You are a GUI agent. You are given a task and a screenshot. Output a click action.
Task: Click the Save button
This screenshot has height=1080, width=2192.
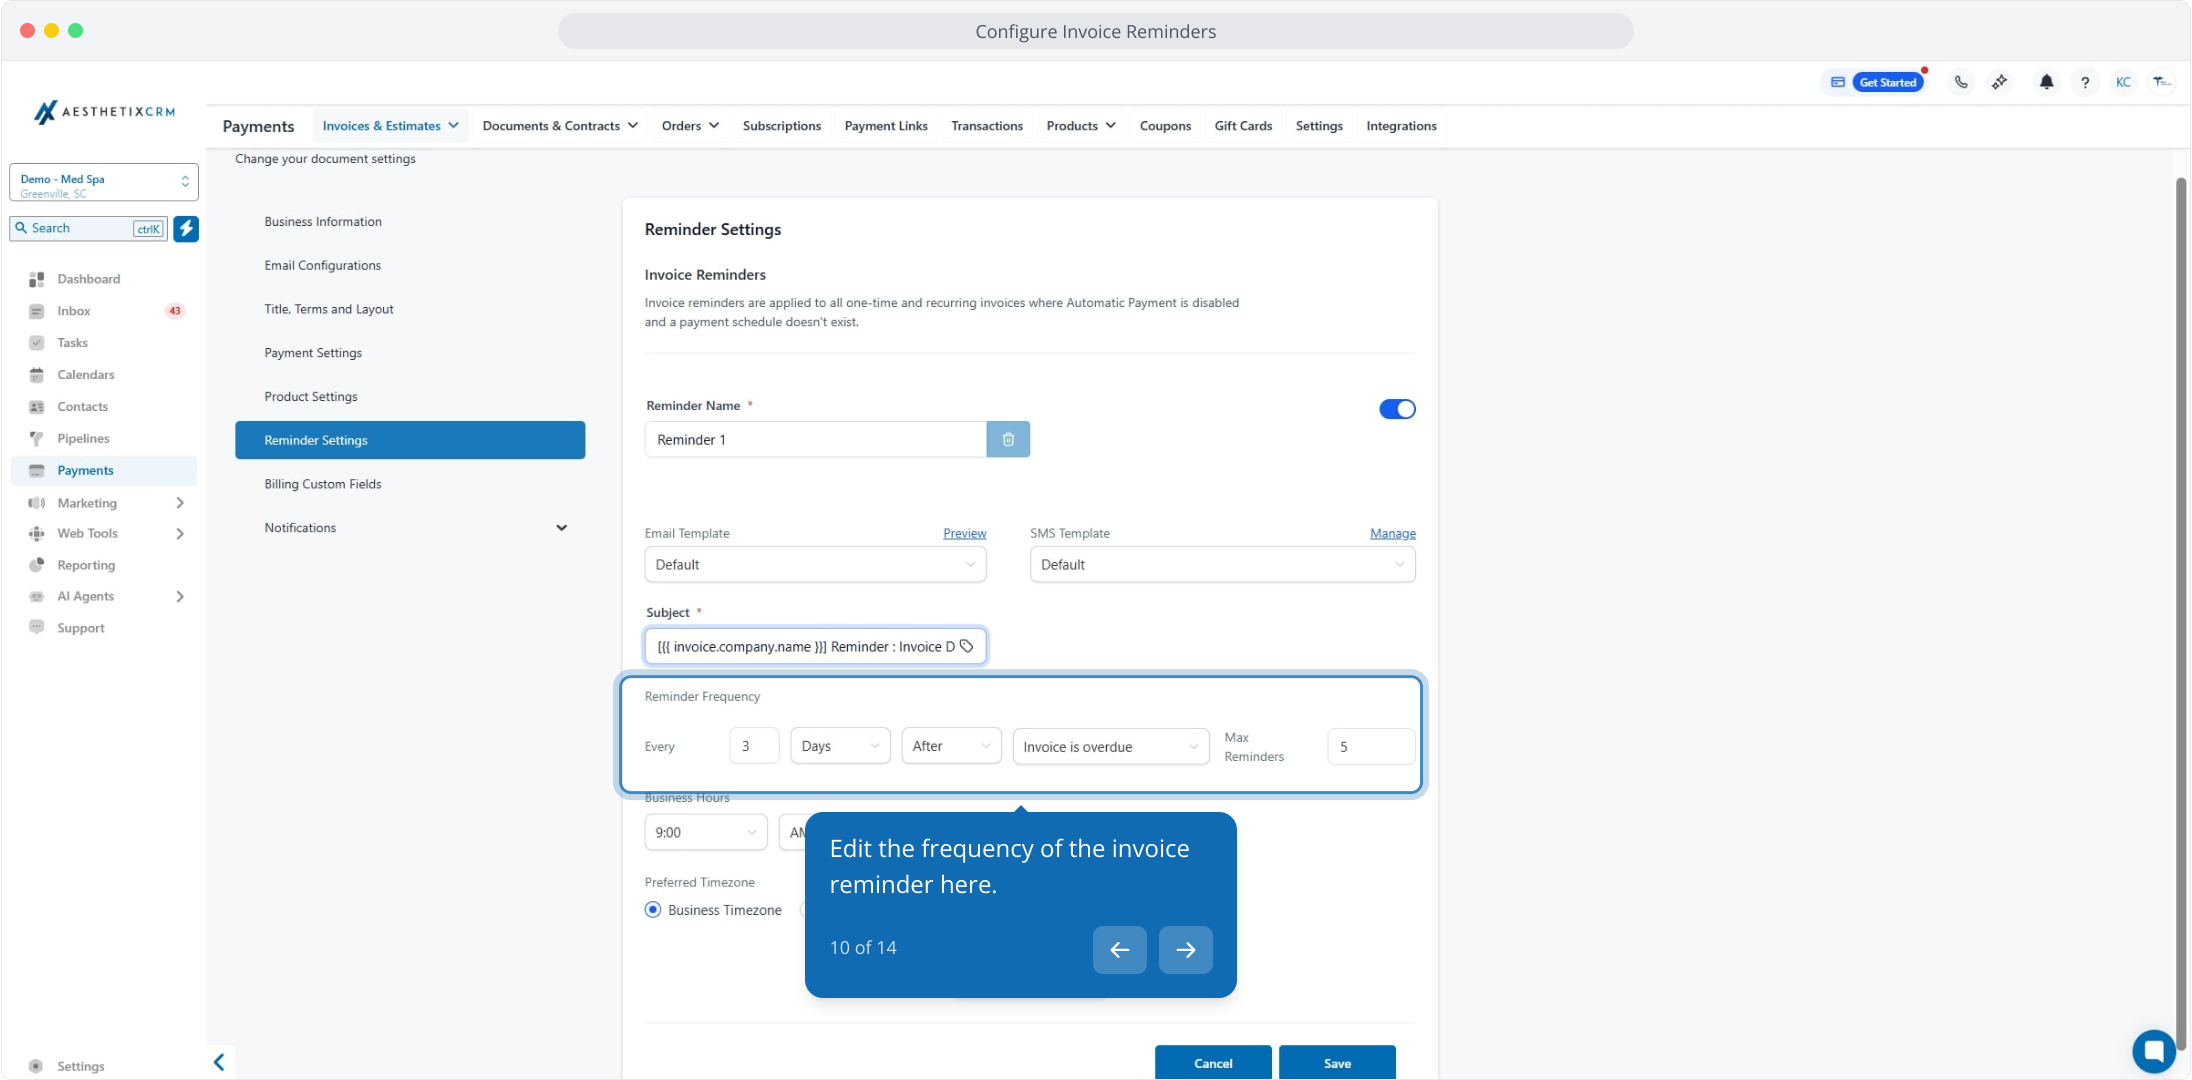pyautogui.click(x=1336, y=1063)
